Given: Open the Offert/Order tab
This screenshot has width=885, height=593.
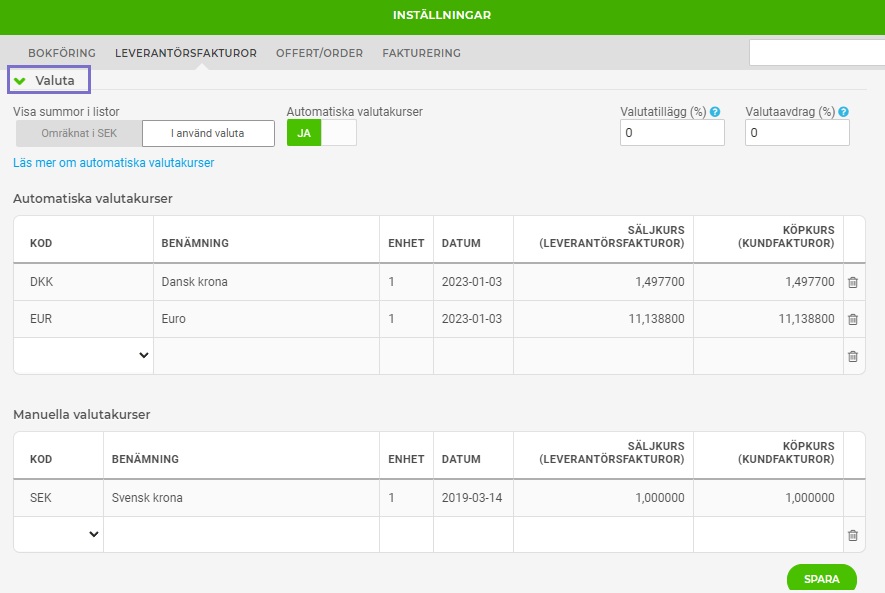Looking at the screenshot, I should tap(319, 53).
